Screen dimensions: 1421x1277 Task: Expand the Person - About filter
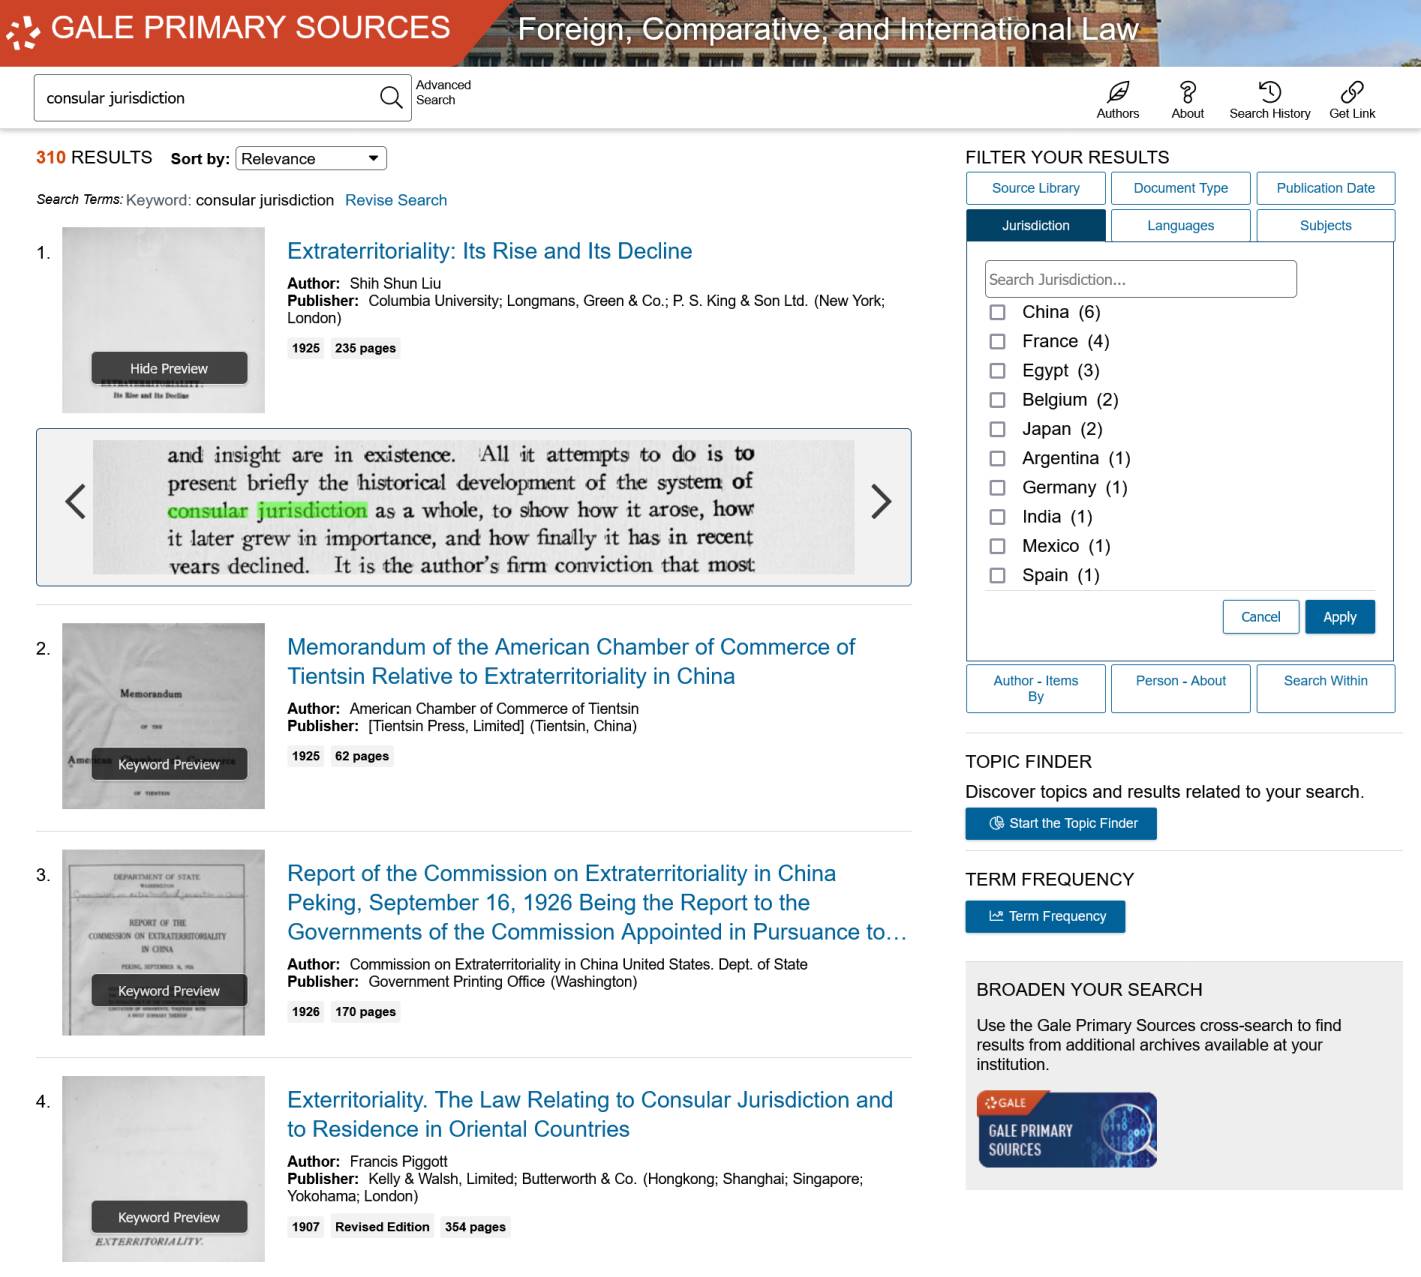(1181, 688)
